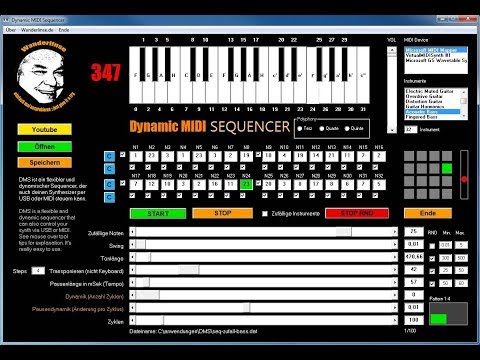The image size is (480, 360).
Task: Click the left arrow of the Tonlänge slider
Action: (x=132, y=257)
